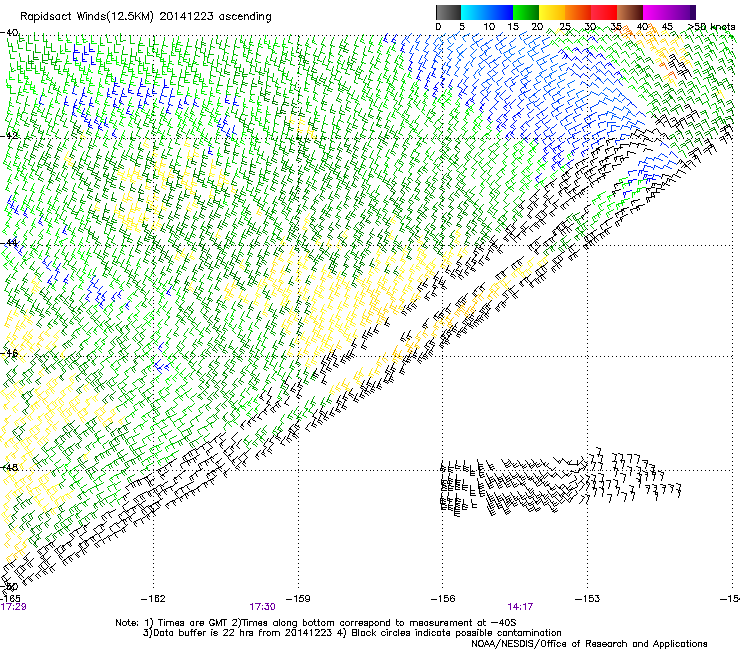Screen dimensions: 740x650
Task: Click the purple '17:30' time label
Action: pyautogui.click(x=262, y=607)
